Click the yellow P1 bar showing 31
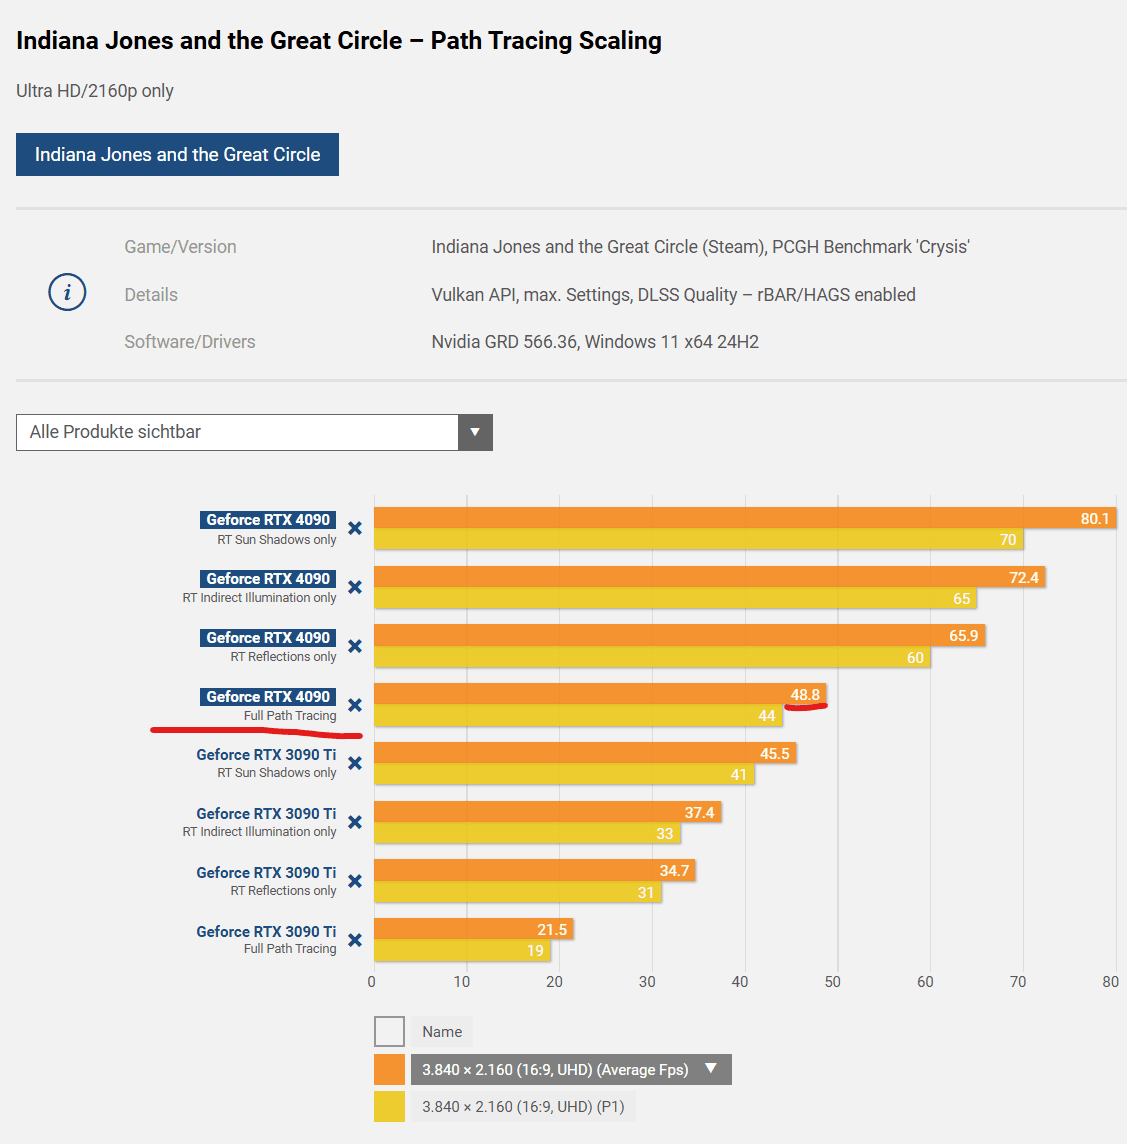 517,892
